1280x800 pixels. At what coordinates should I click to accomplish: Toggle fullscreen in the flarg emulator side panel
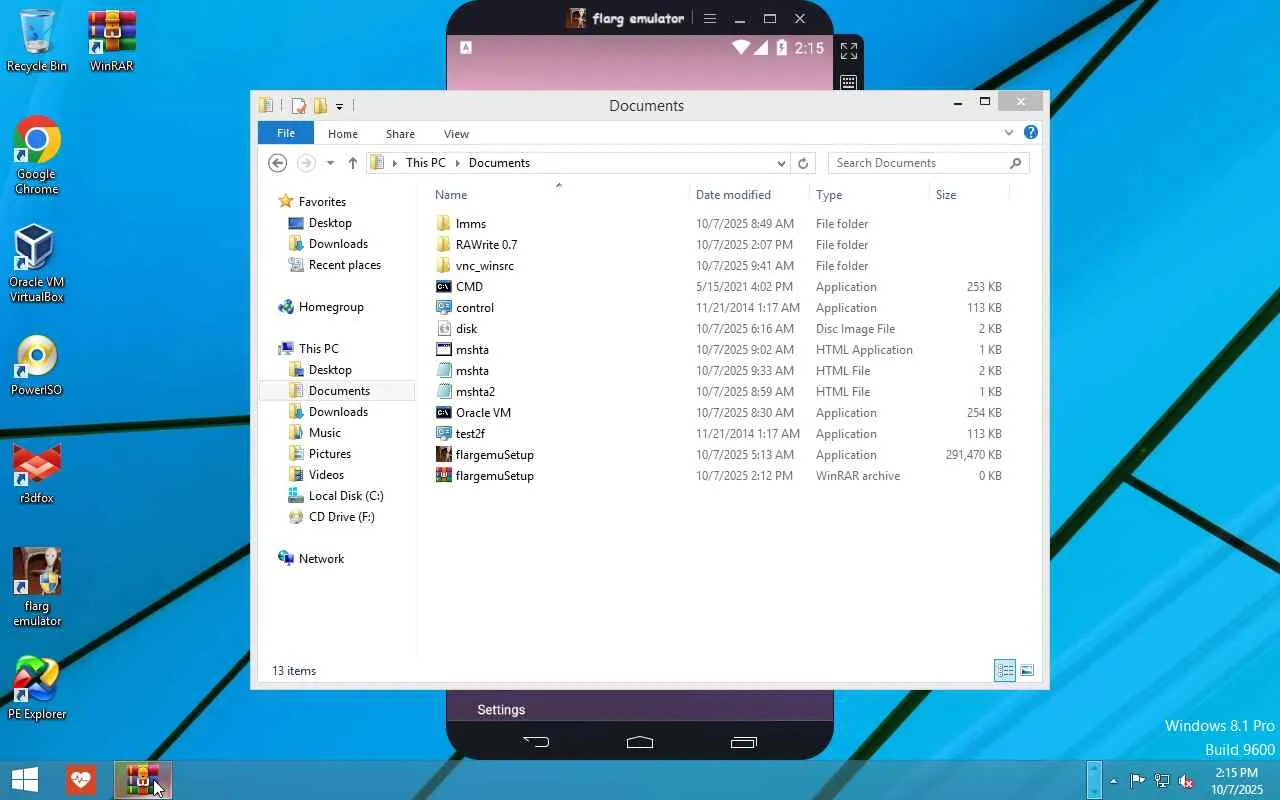(x=849, y=51)
